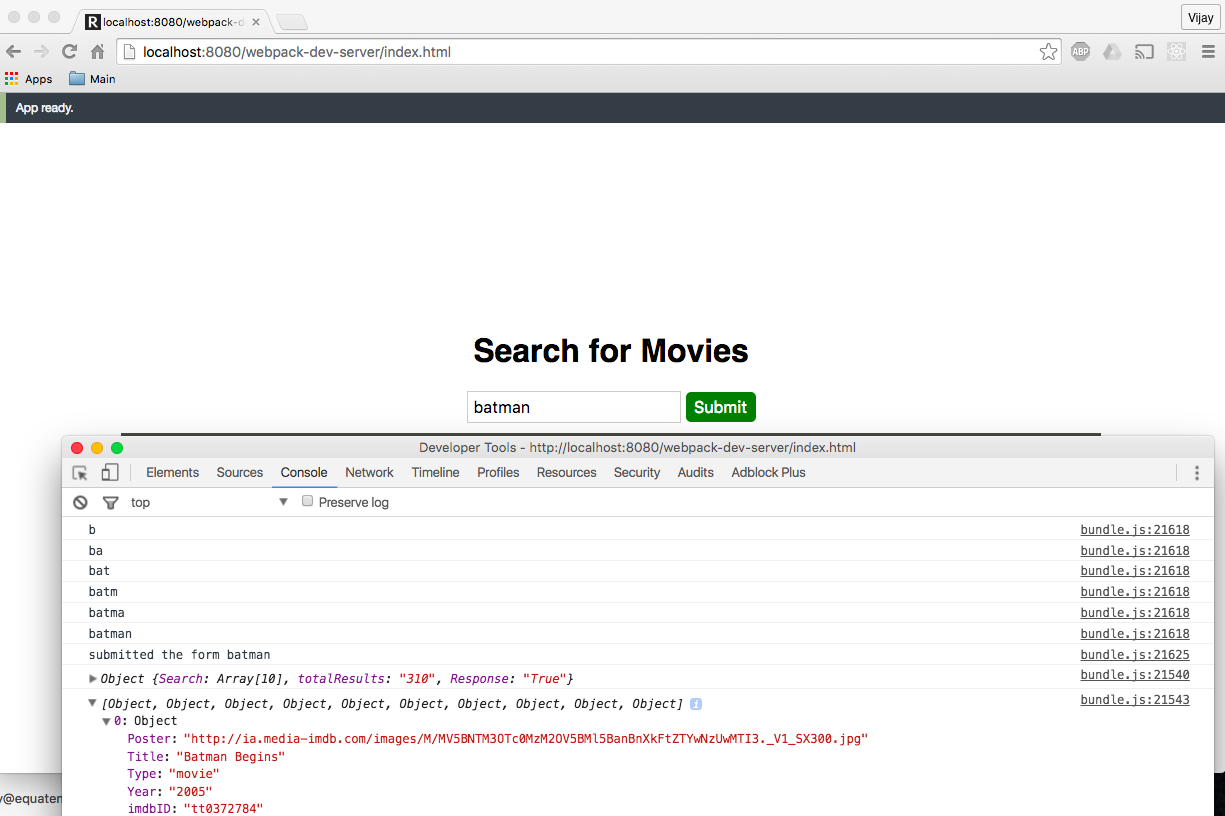
Task: Click the Search for Movies heading
Action: click(611, 351)
